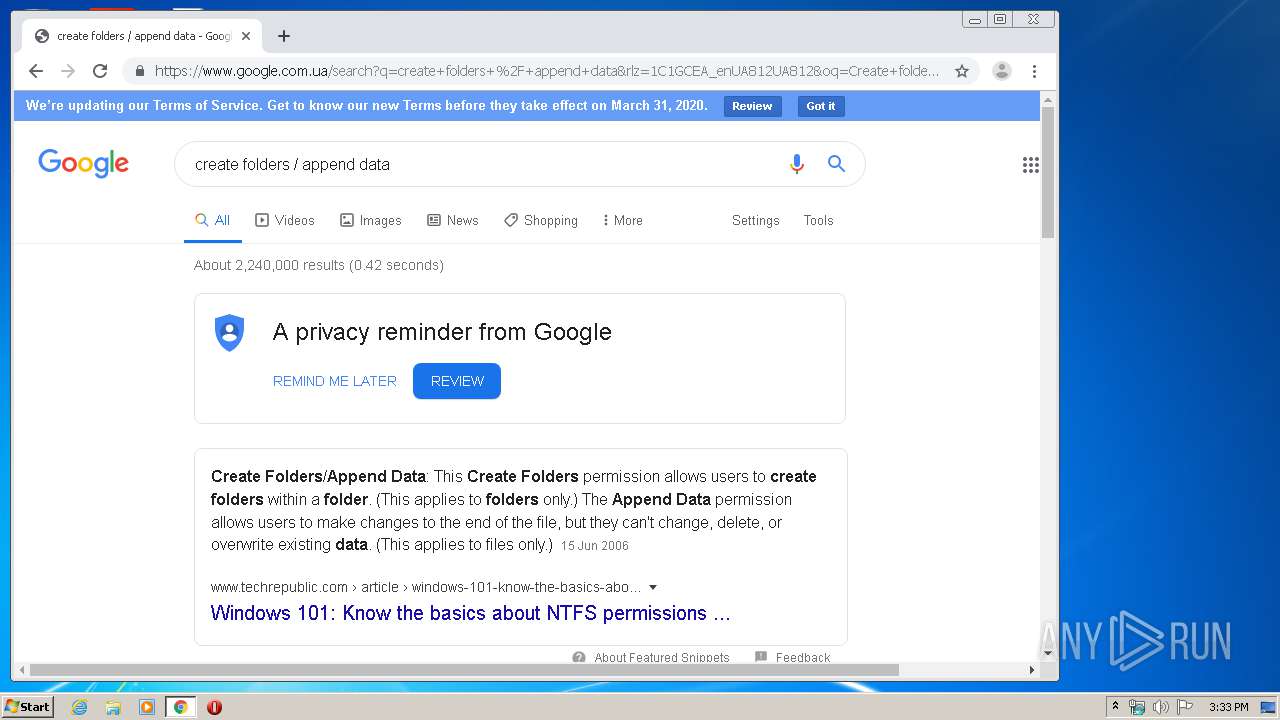Dismiss Terms banner with Got it
This screenshot has height=720, width=1280.
click(x=821, y=106)
